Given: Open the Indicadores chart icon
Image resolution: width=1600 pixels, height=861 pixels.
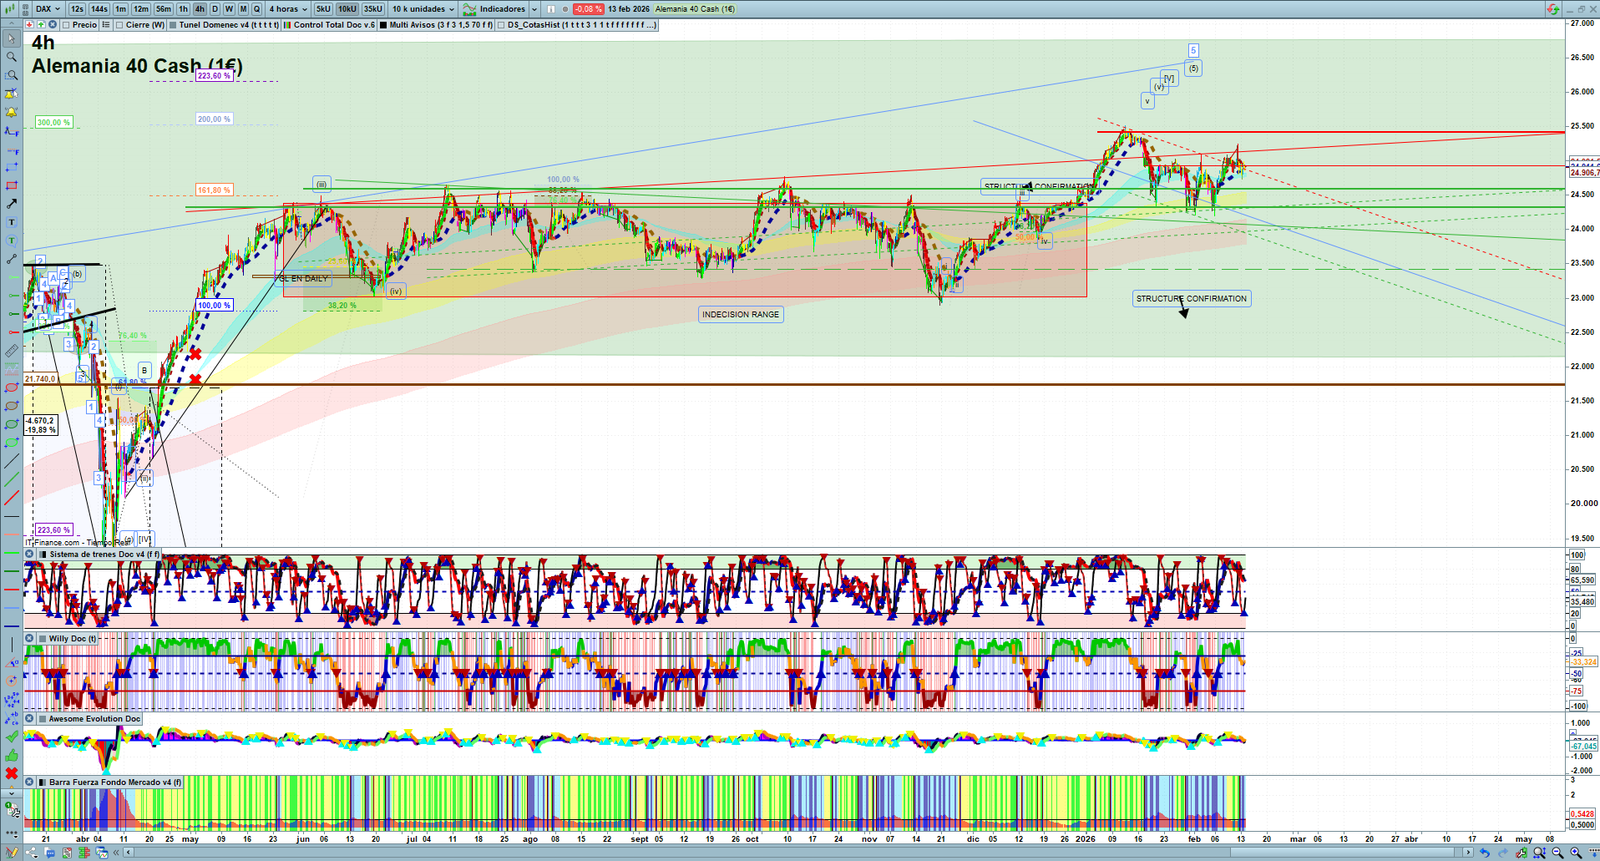Looking at the screenshot, I should pyautogui.click(x=469, y=9).
